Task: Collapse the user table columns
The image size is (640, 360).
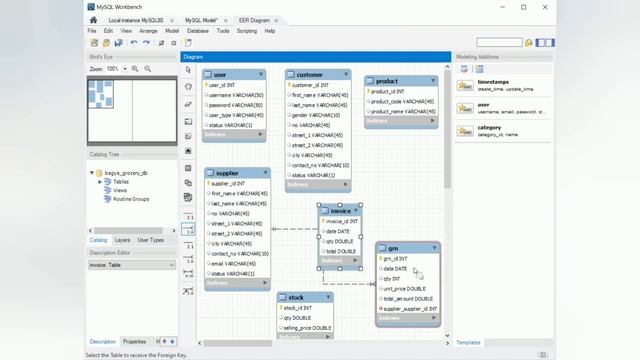Action: tap(260, 74)
